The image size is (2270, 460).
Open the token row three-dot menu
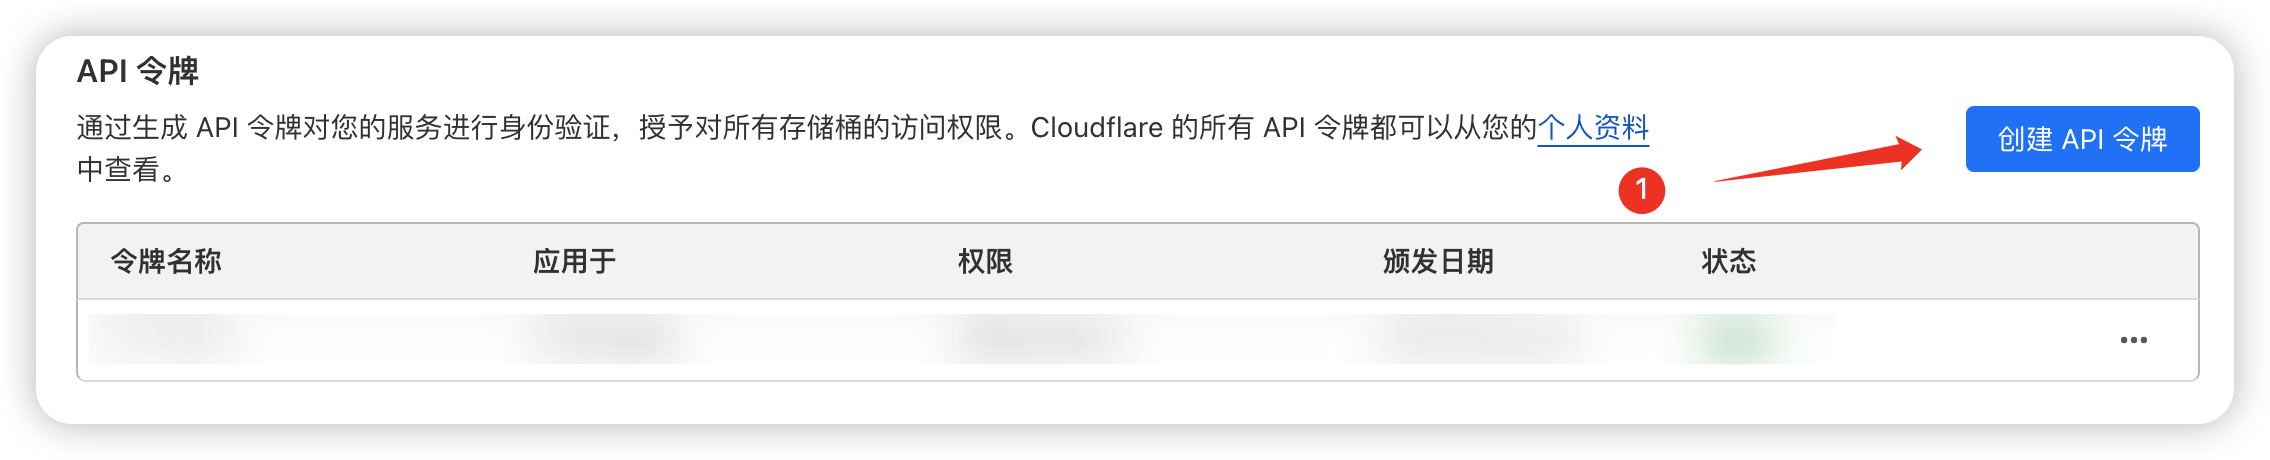[x=2133, y=340]
